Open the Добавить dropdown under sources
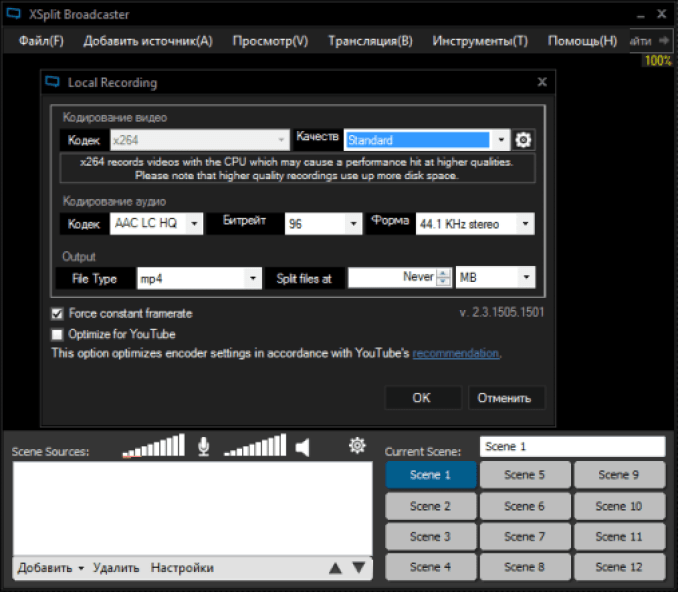The image size is (678, 592). point(51,567)
